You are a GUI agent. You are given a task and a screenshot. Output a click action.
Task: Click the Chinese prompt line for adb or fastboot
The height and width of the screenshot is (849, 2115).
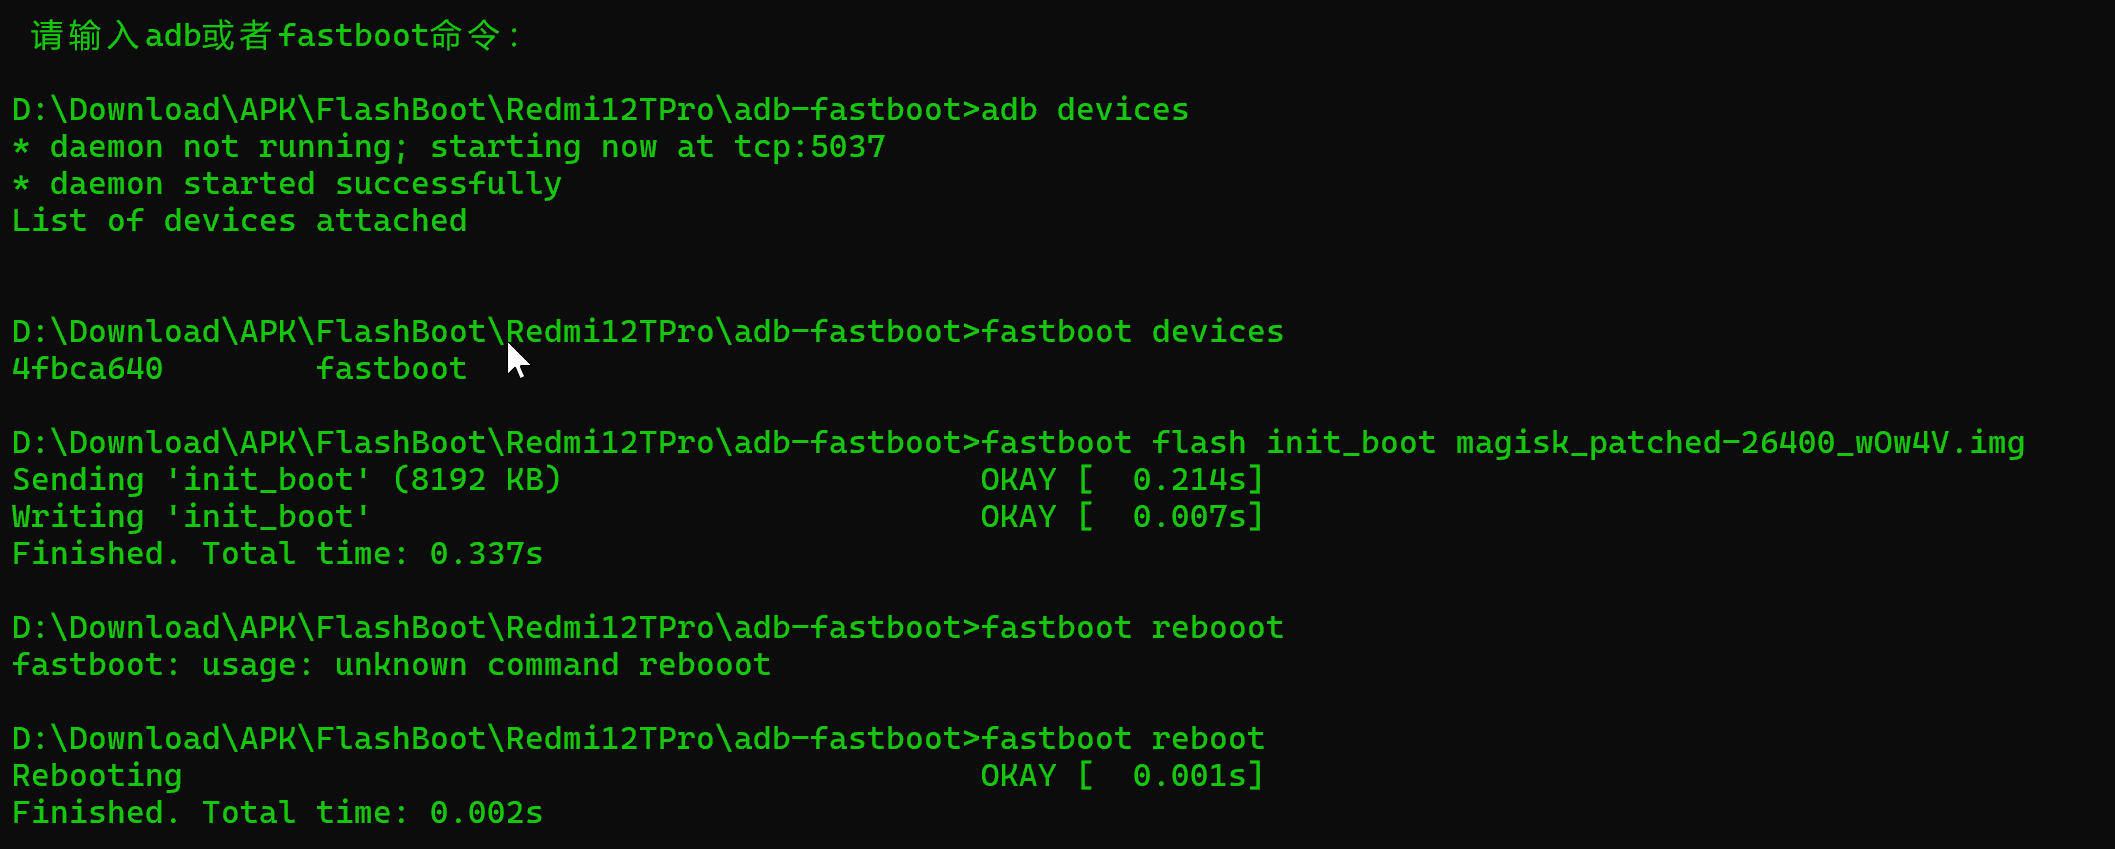pyautogui.click(x=275, y=36)
